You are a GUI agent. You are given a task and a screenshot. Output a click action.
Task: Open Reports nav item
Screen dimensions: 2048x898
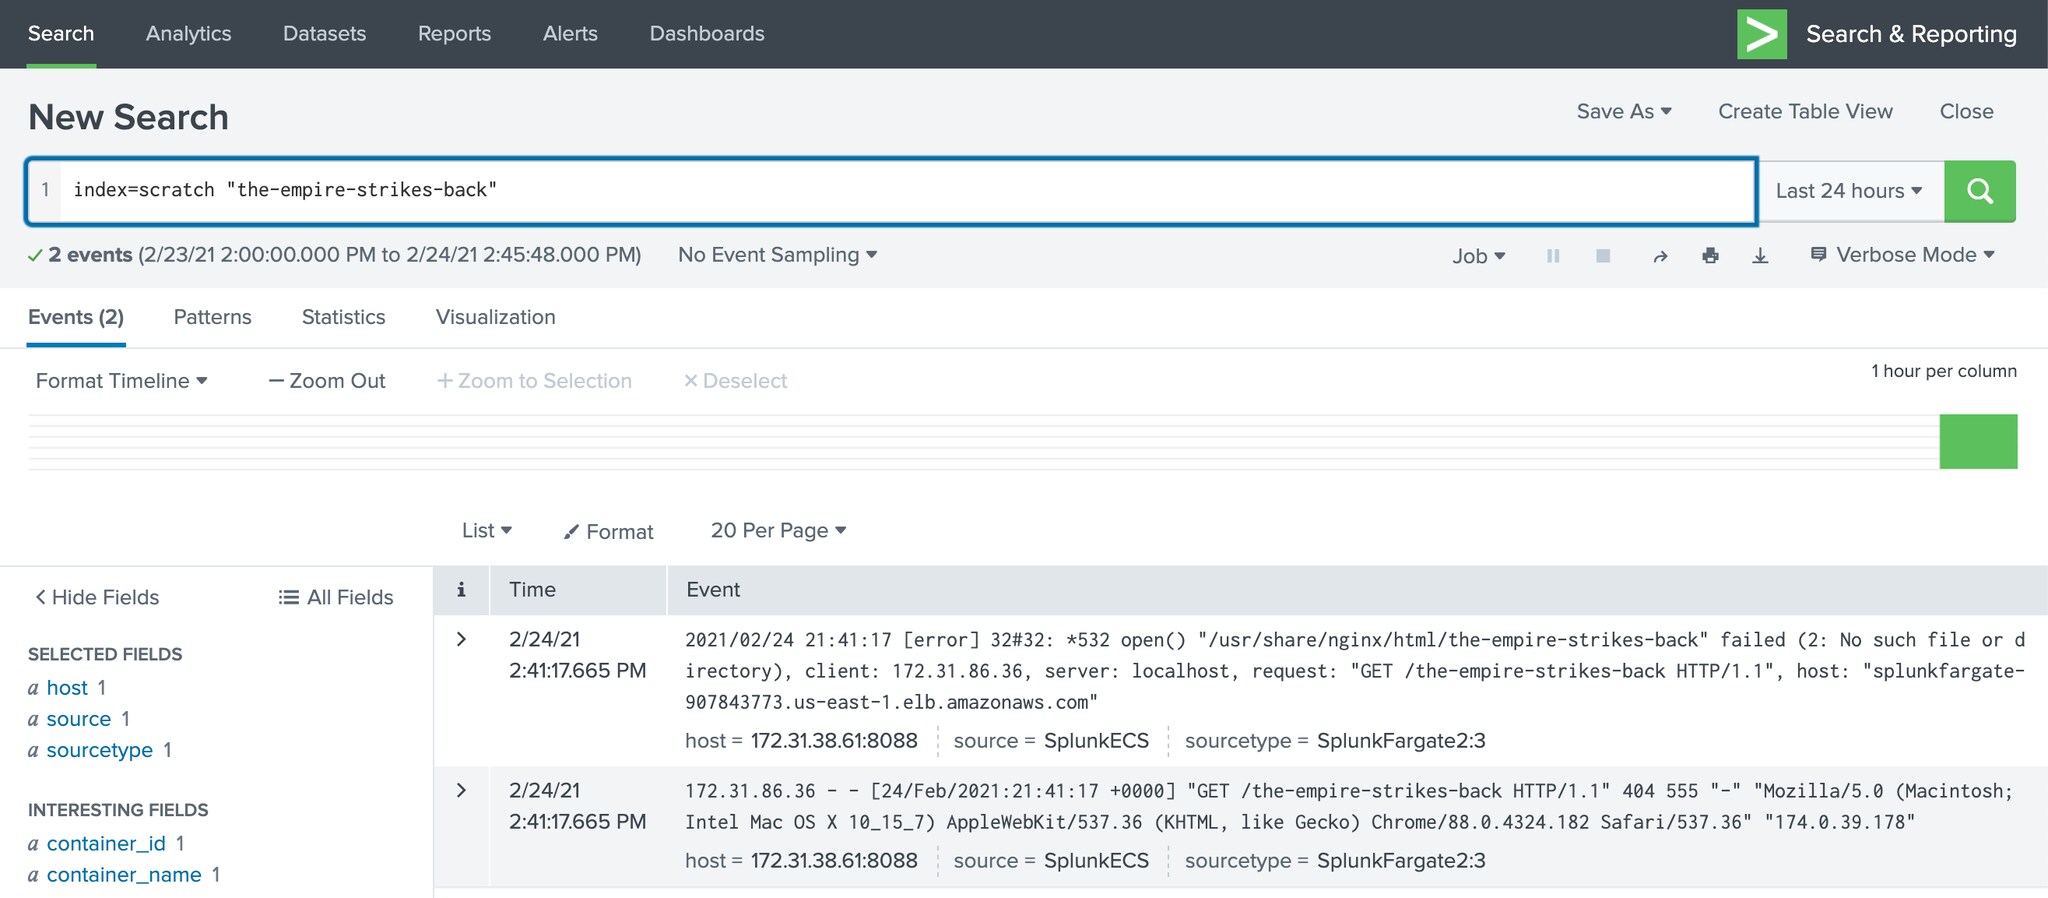click(x=454, y=34)
